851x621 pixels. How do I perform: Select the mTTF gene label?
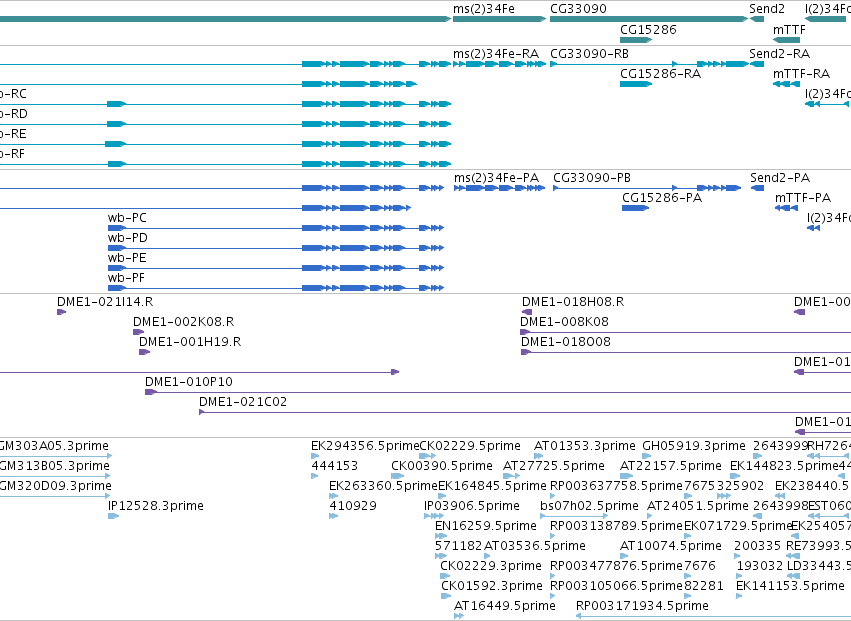pyautogui.click(x=789, y=30)
